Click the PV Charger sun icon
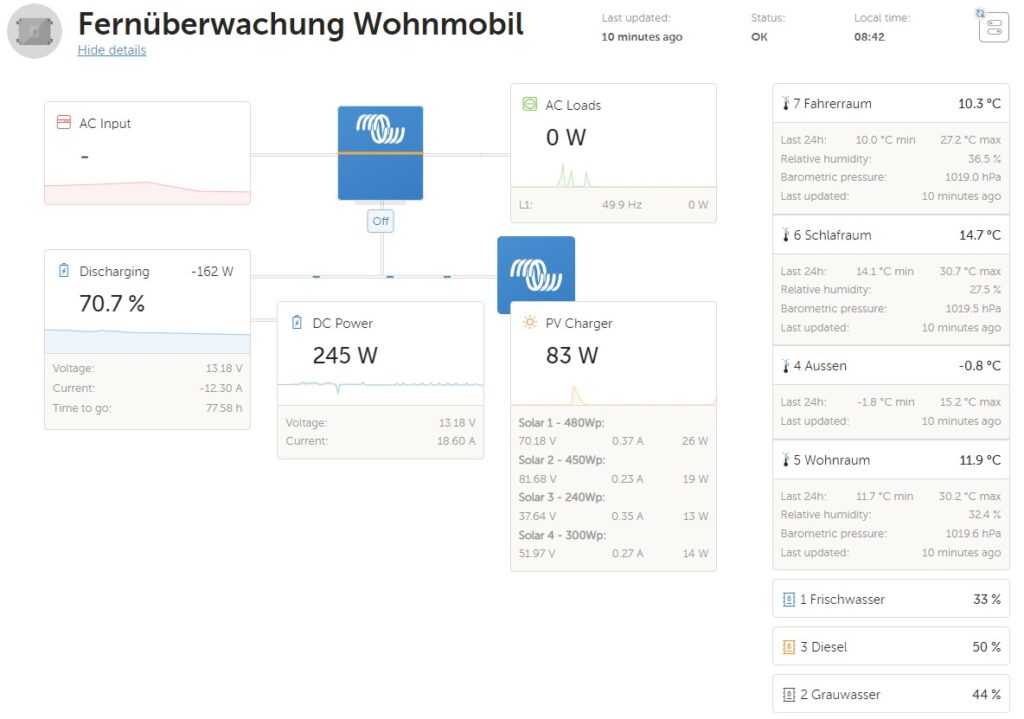Viewport: 1024px width, 719px height. 529,323
